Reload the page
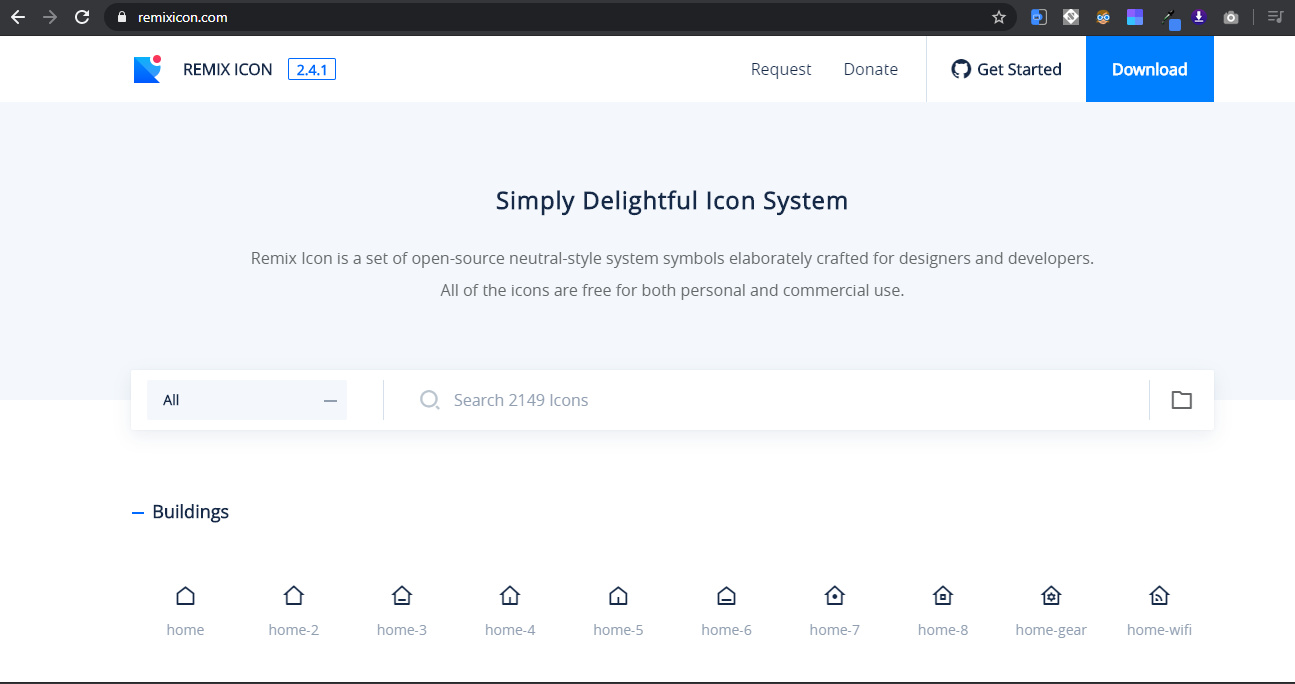This screenshot has height=684, width=1295. coord(83,17)
